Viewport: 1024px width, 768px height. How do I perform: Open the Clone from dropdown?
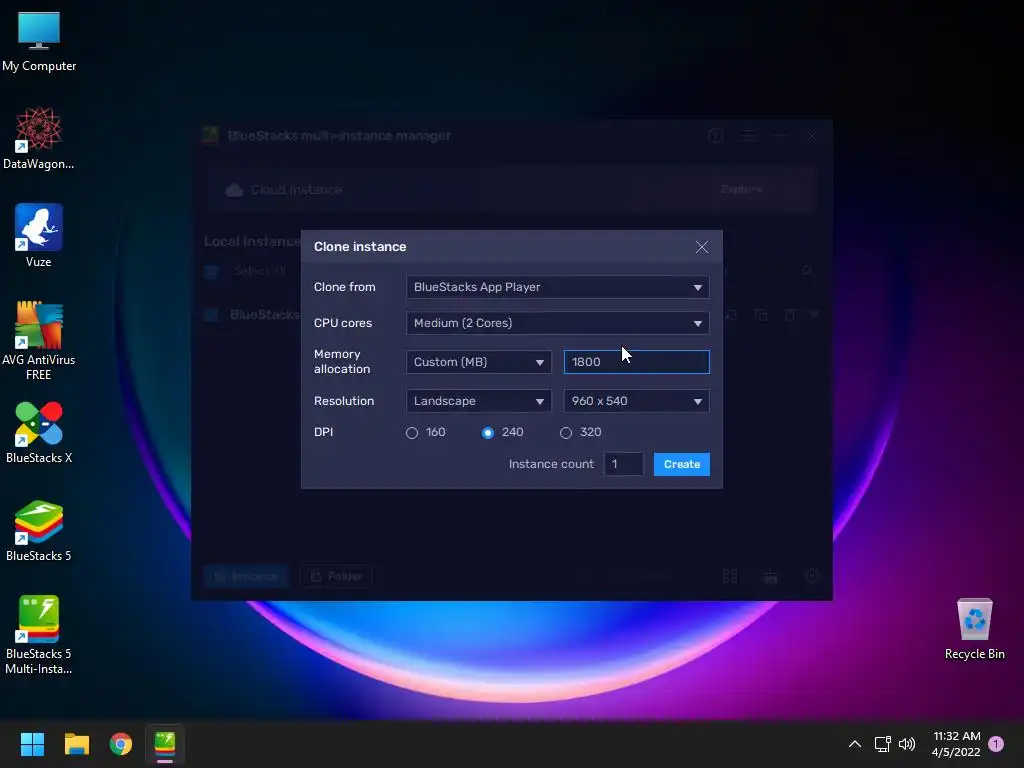click(558, 287)
